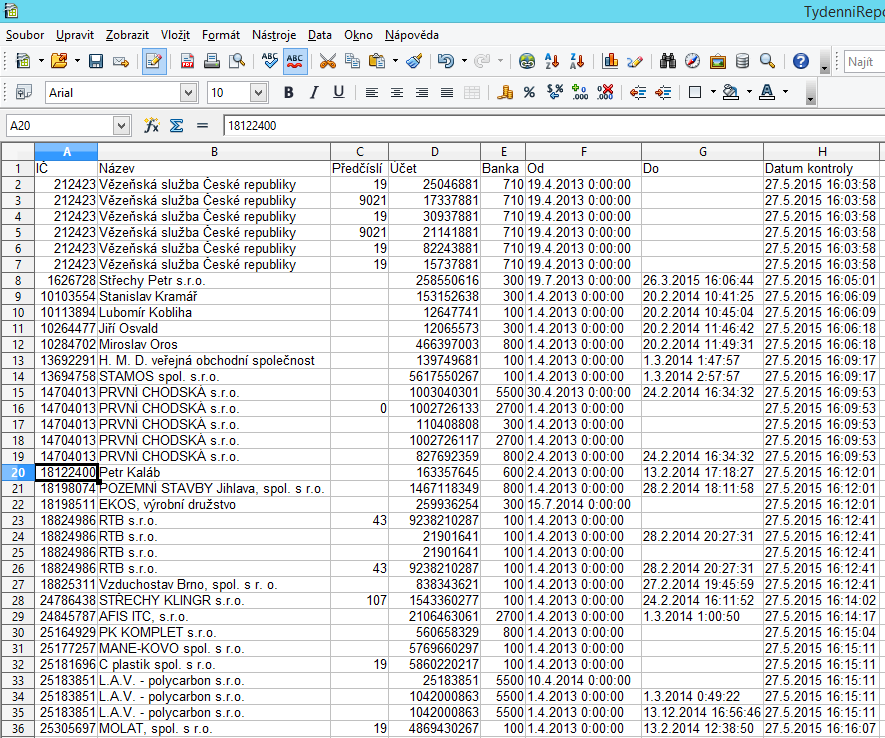Sort Descending icon
Viewport: 885px width, 738px height.
tap(577, 60)
